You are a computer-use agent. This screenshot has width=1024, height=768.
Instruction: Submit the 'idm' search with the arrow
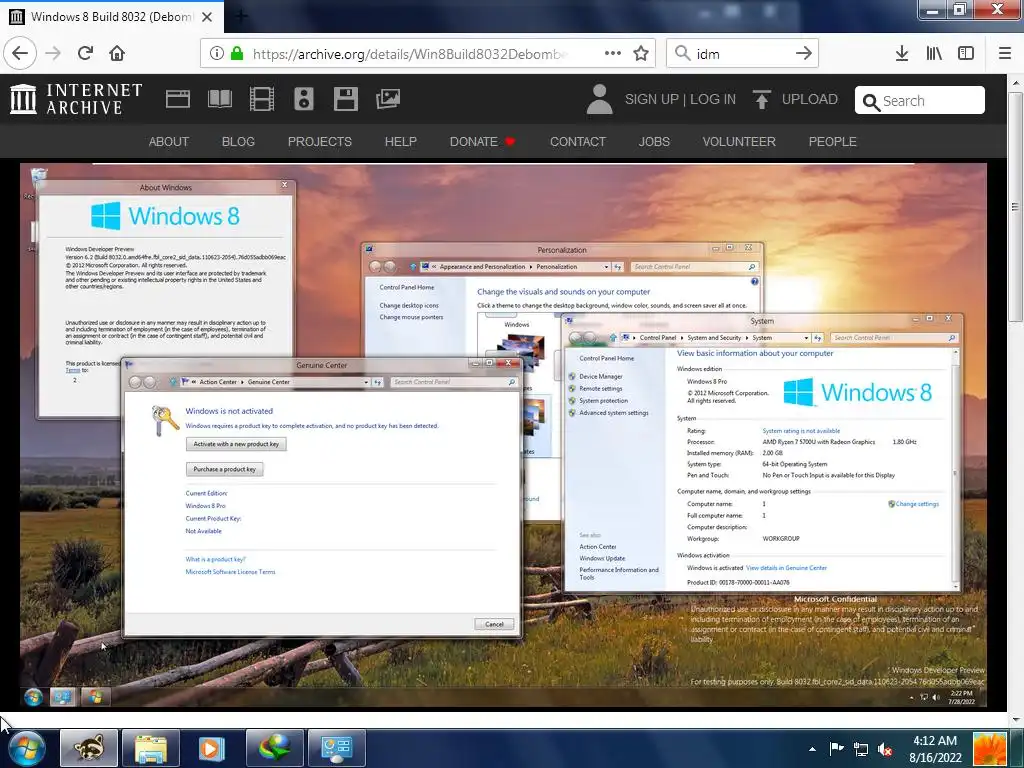click(x=804, y=53)
